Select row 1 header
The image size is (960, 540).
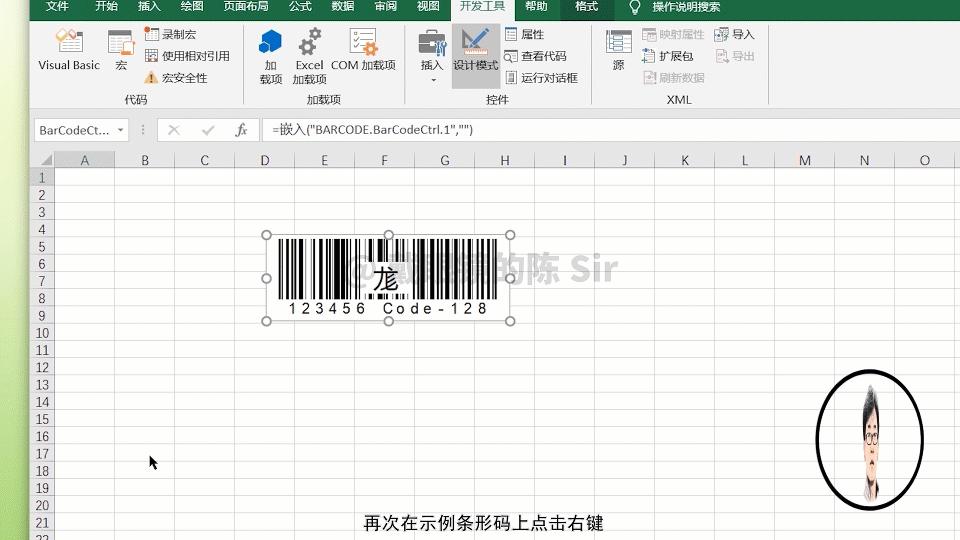[x=42, y=178]
